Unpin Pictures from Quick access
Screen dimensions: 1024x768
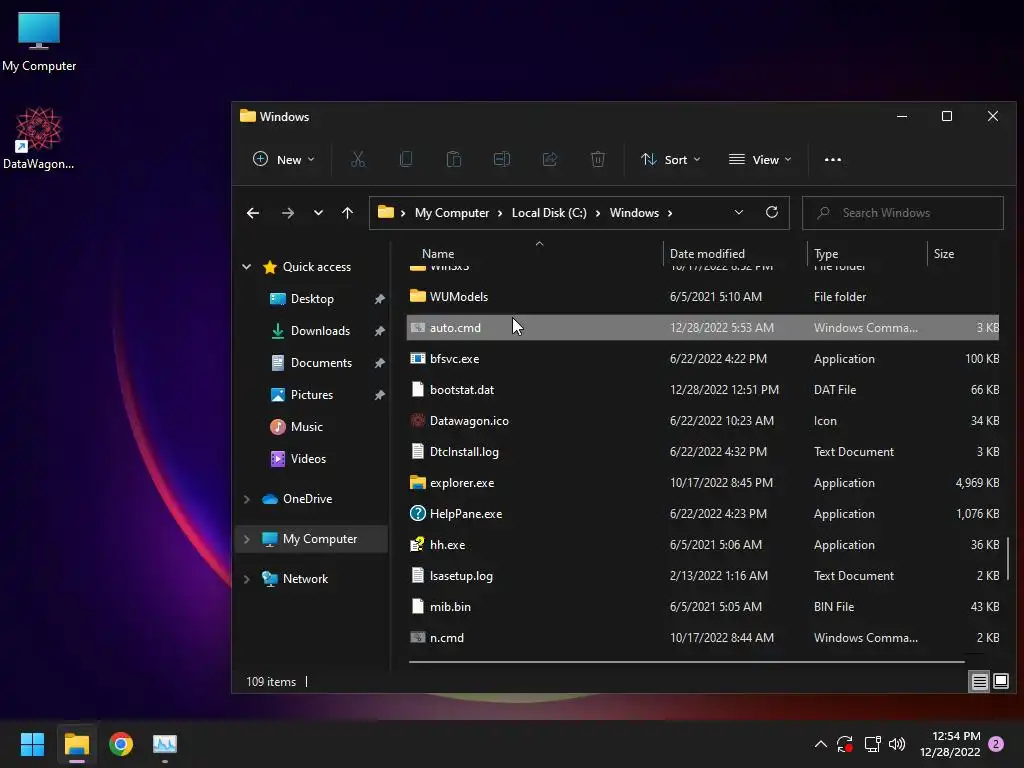point(379,395)
